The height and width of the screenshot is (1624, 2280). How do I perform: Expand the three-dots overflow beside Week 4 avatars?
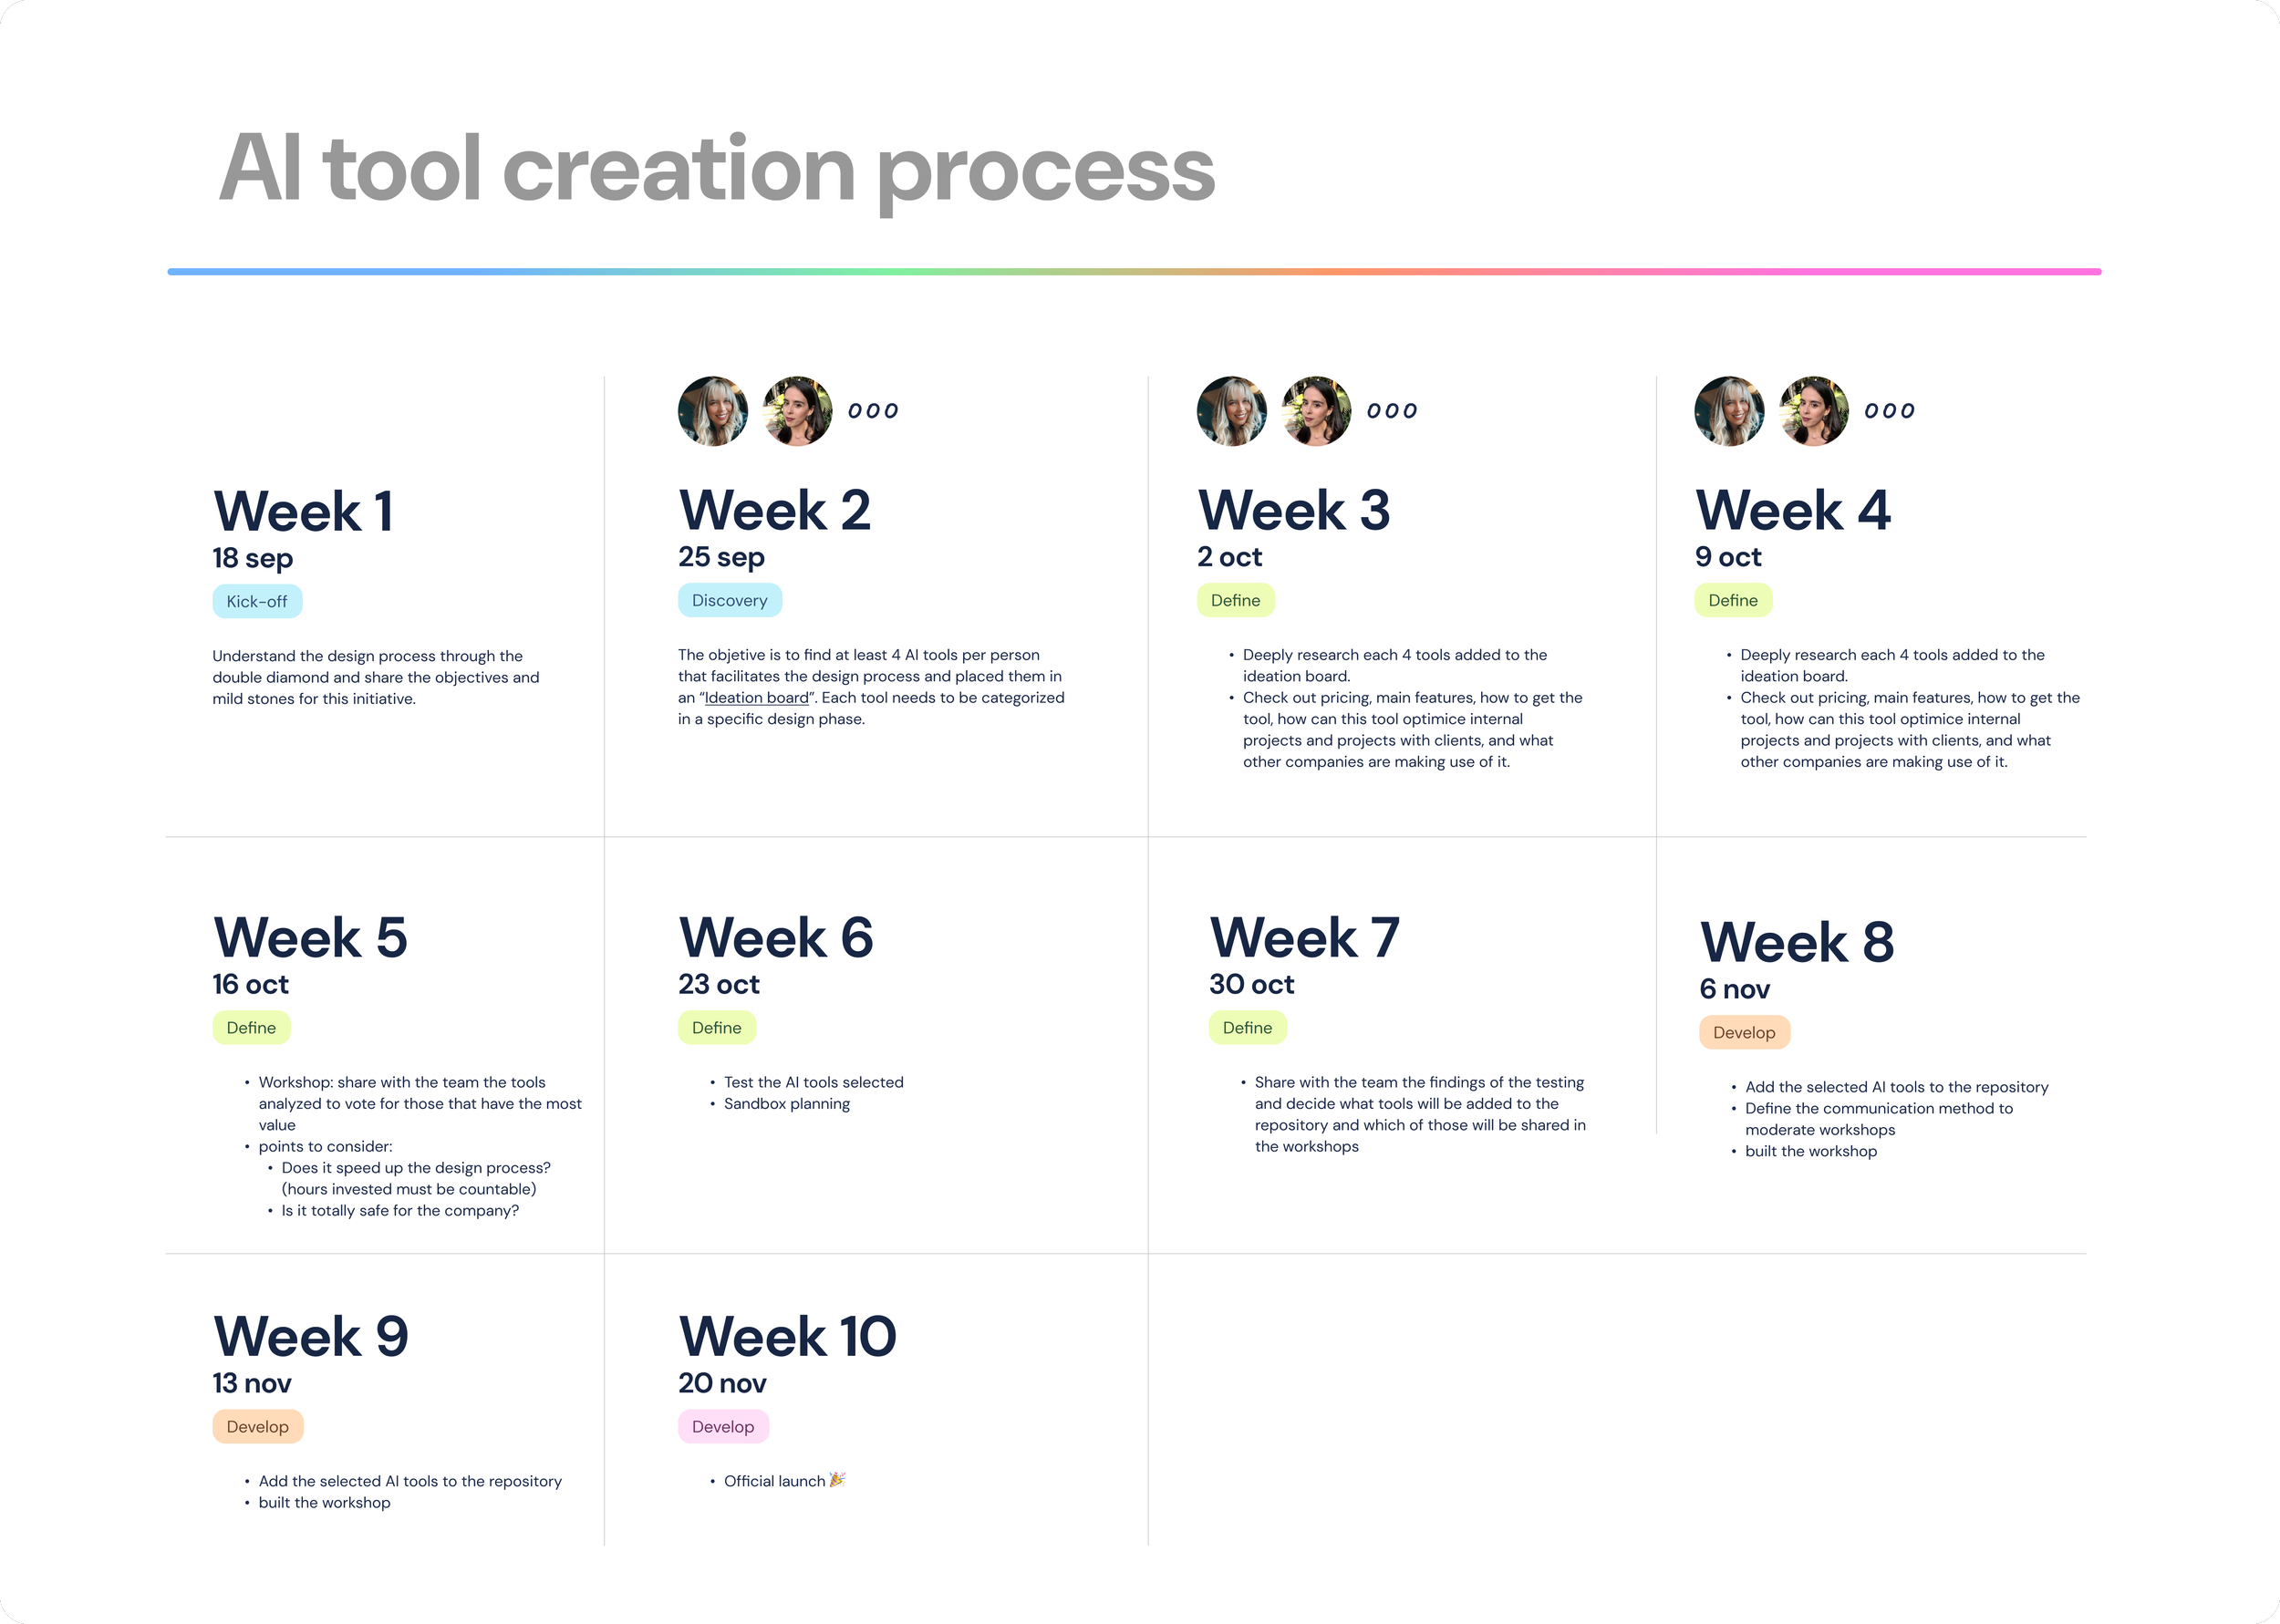point(1889,411)
